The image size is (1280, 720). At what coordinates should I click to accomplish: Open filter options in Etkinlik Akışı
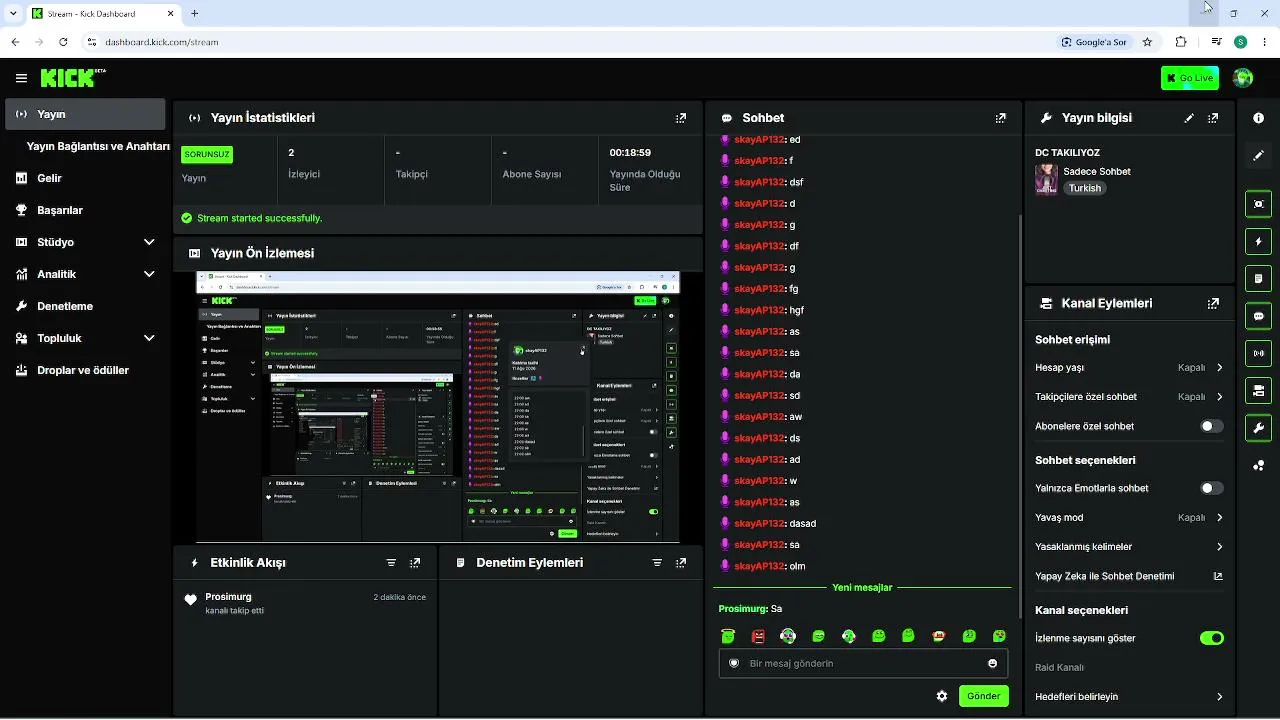point(391,563)
